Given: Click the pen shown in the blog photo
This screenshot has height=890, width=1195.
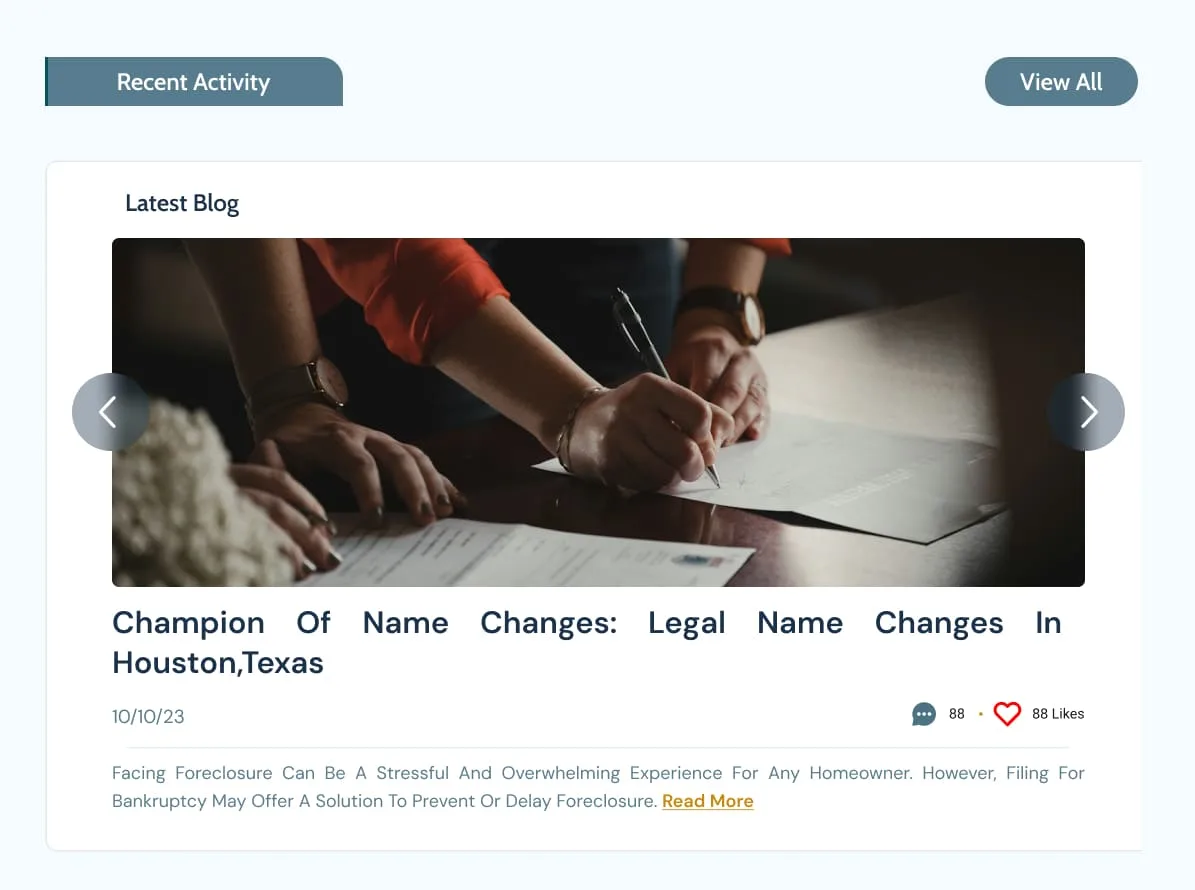Looking at the screenshot, I should (x=665, y=385).
